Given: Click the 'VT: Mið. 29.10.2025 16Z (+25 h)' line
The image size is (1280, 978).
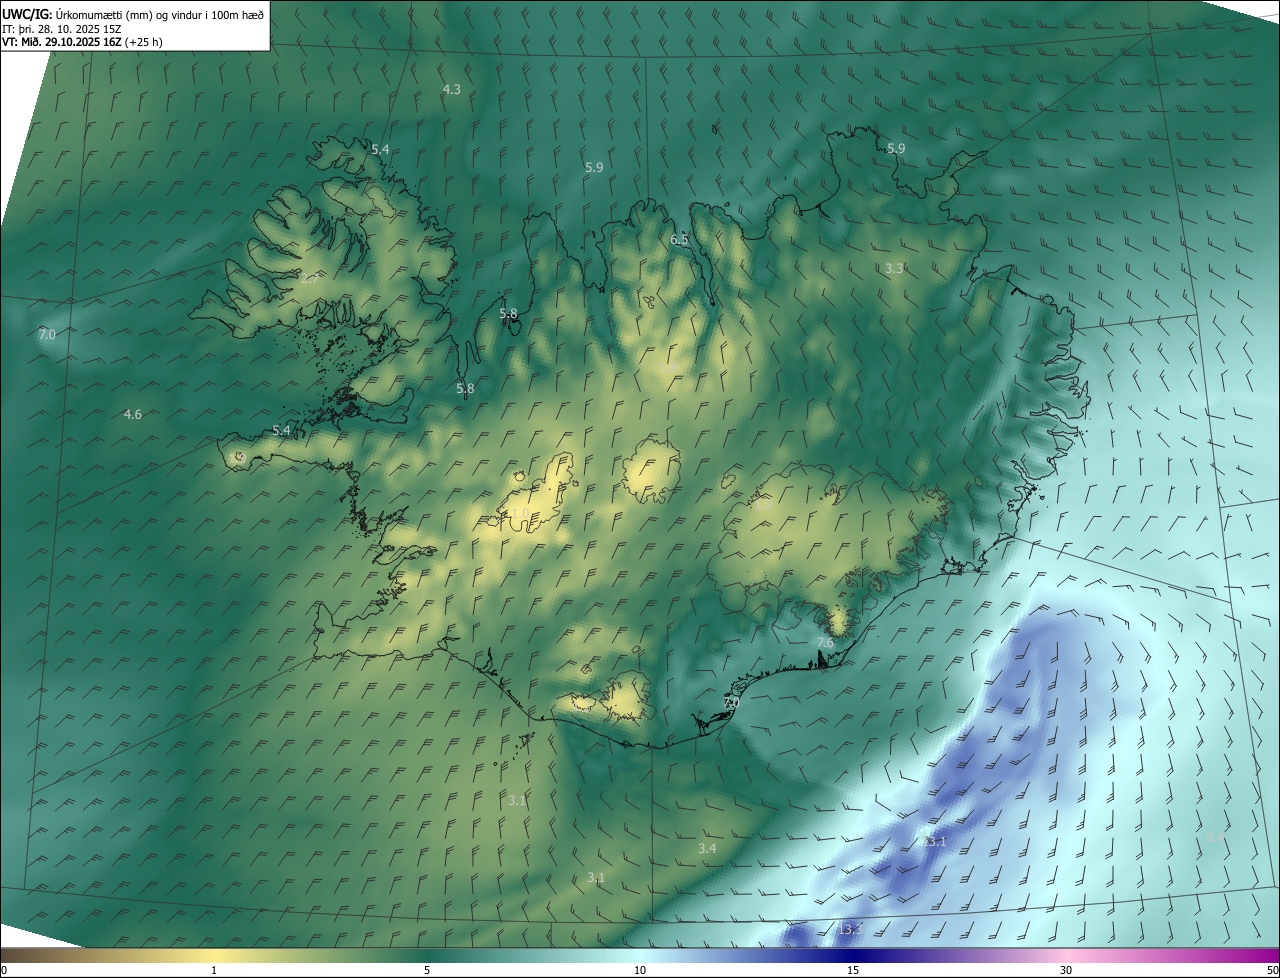Looking at the screenshot, I should (82, 42).
